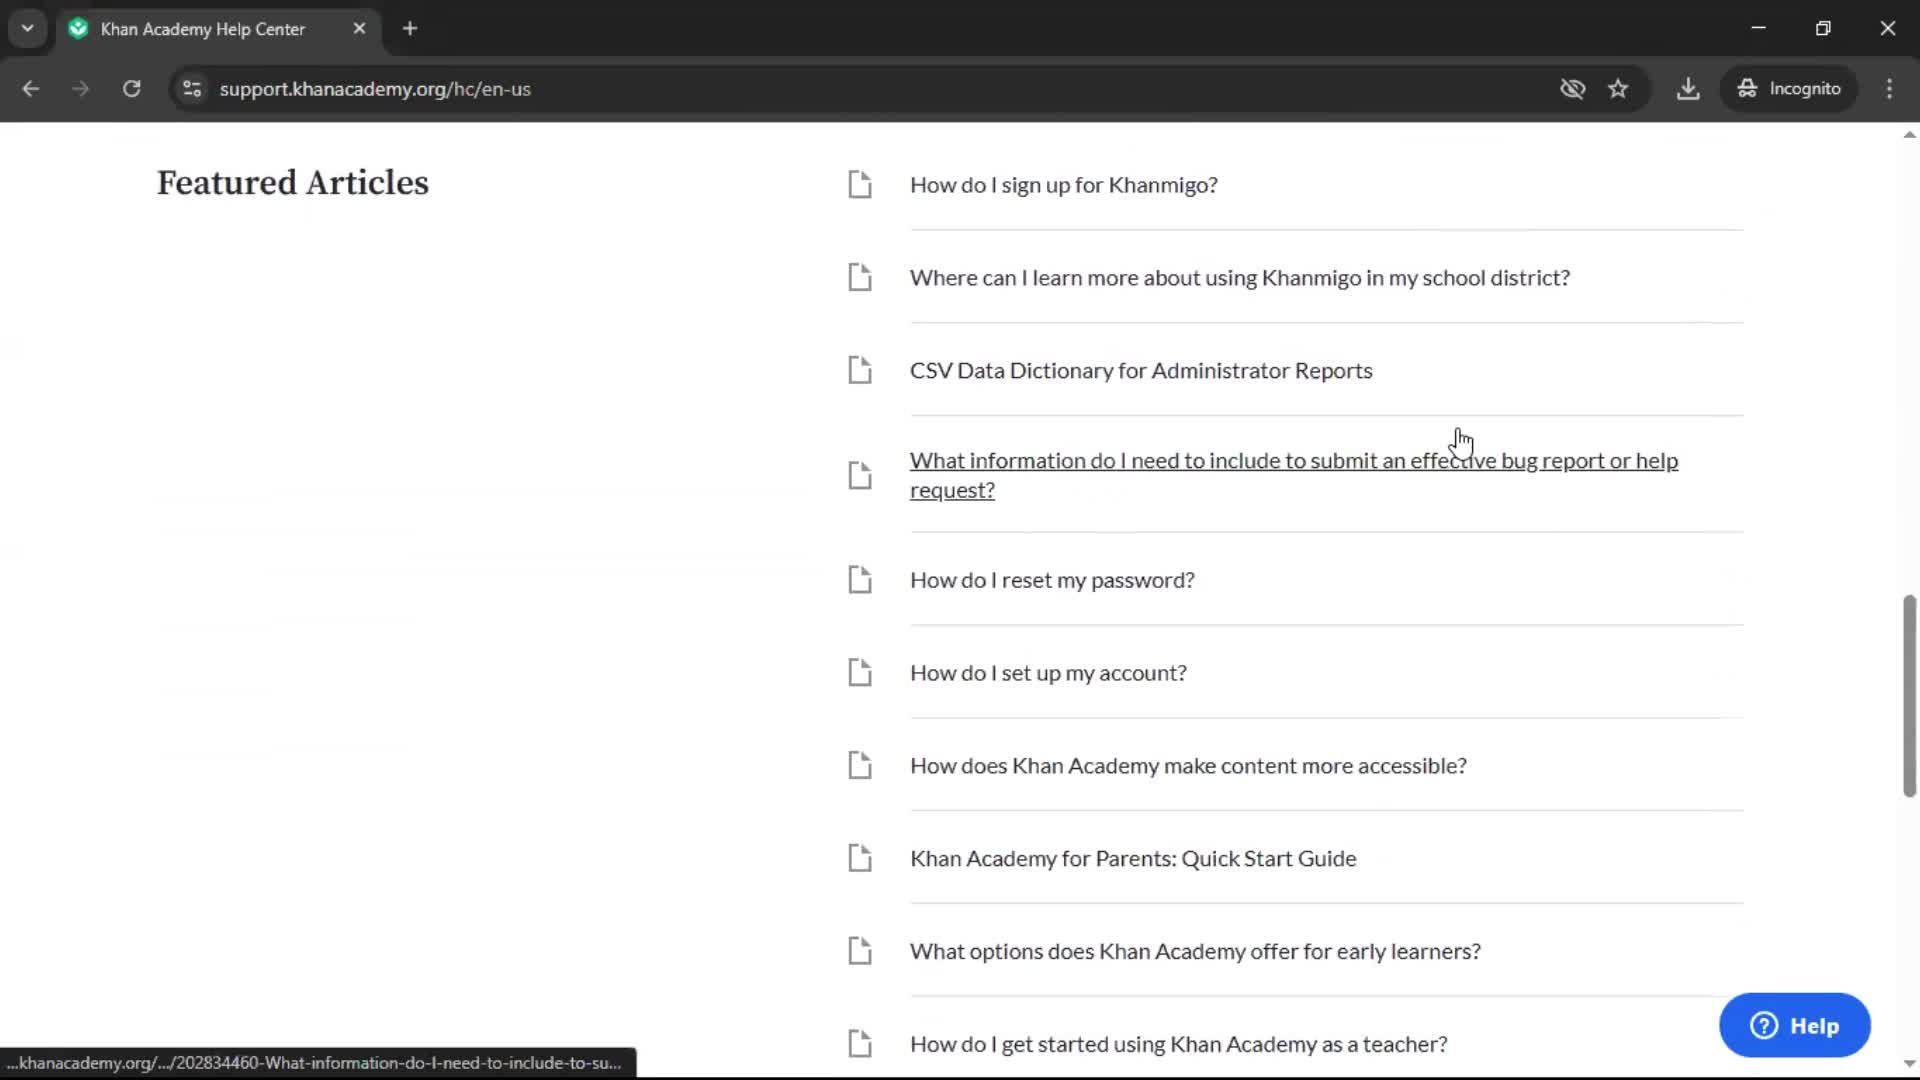
Task: Click the scrollbar down arrow
Action: pyautogui.click(x=1909, y=1064)
